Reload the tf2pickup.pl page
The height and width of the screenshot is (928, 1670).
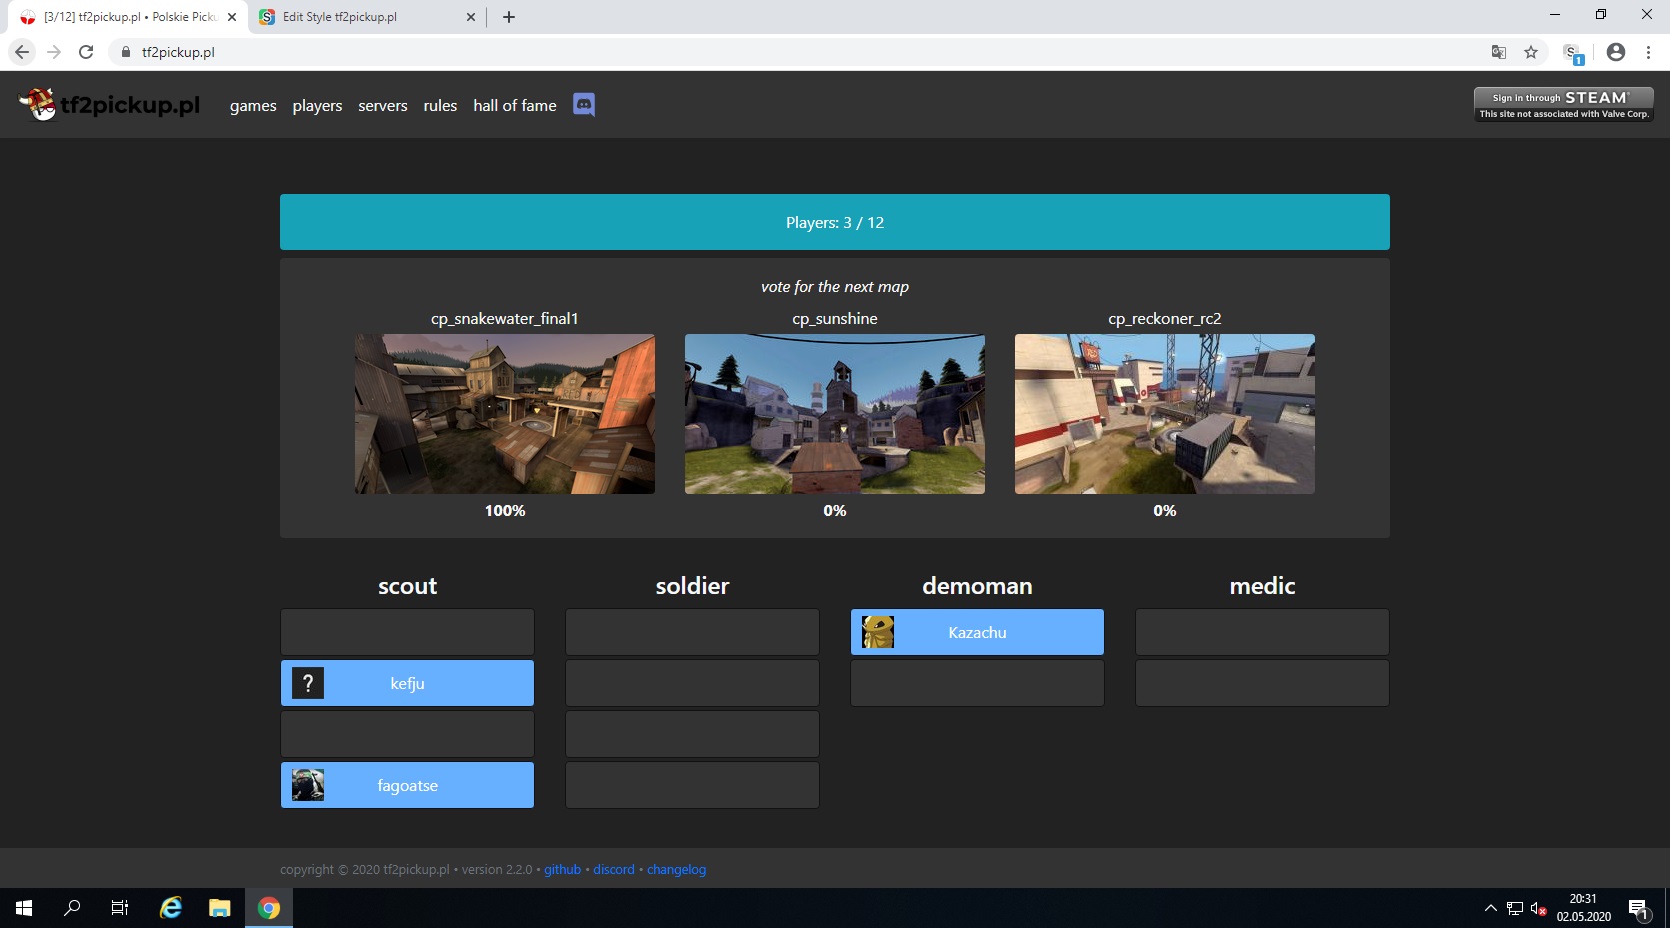pos(86,52)
